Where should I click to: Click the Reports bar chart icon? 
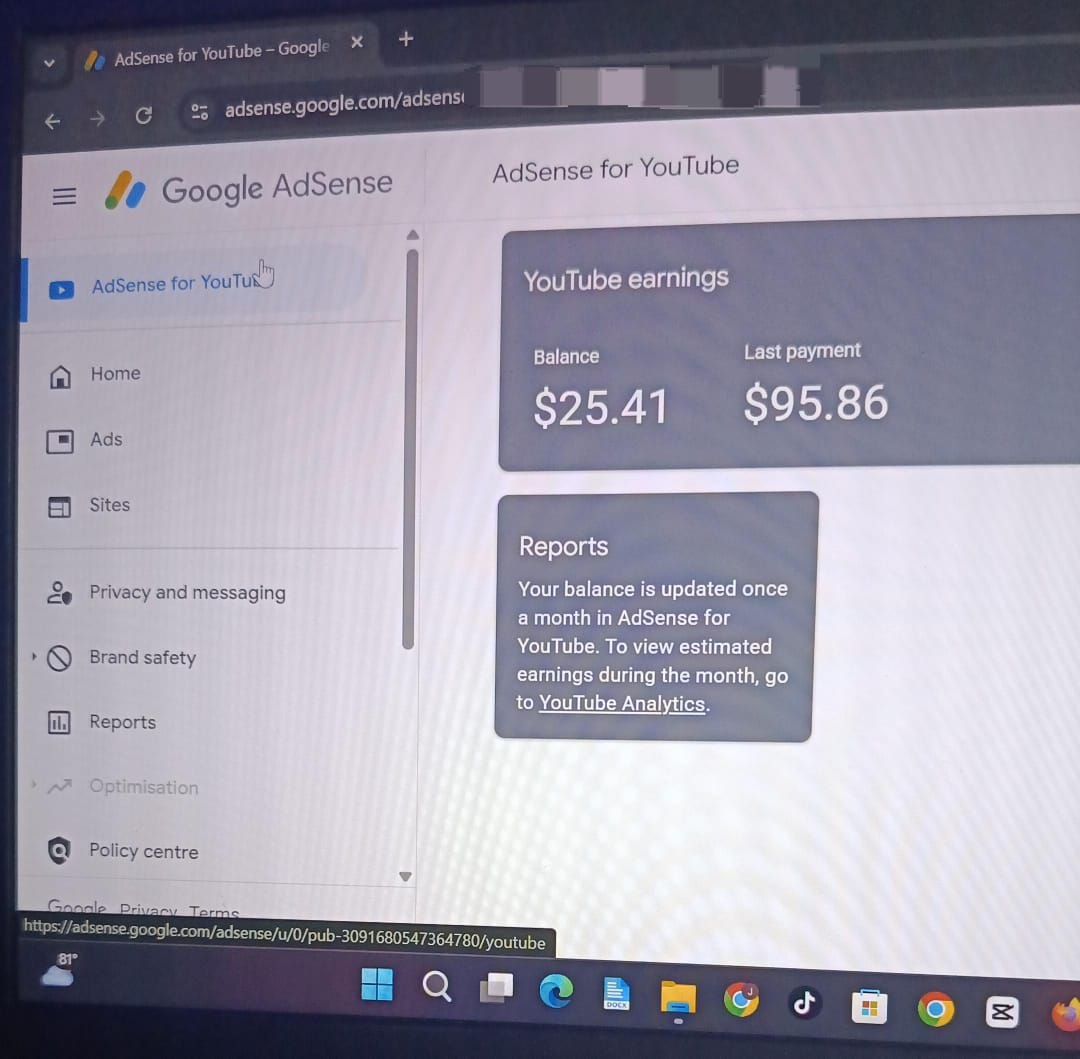pyautogui.click(x=59, y=723)
